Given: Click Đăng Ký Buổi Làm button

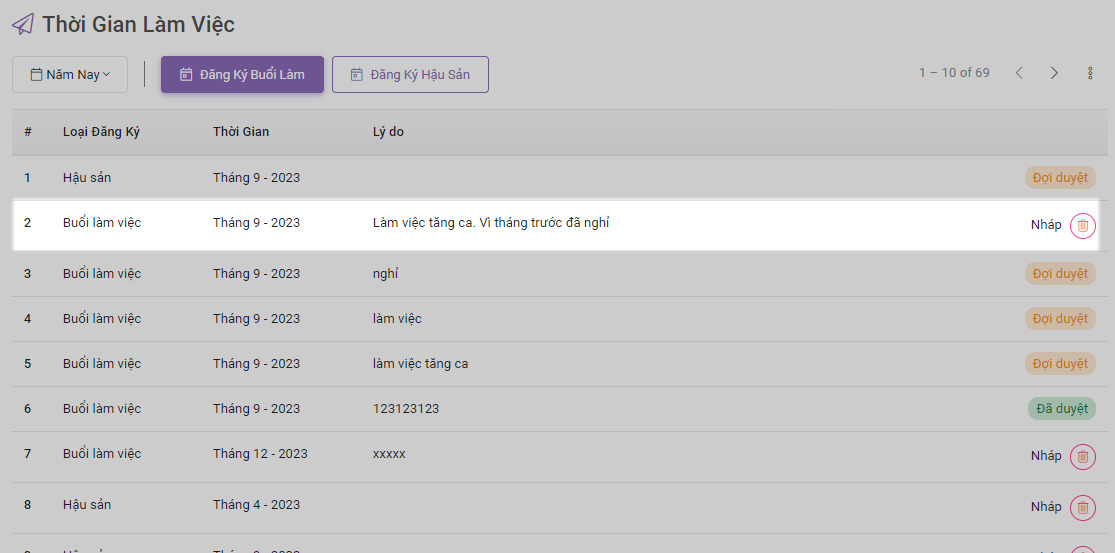Looking at the screenshot, I should pos(242,75).
